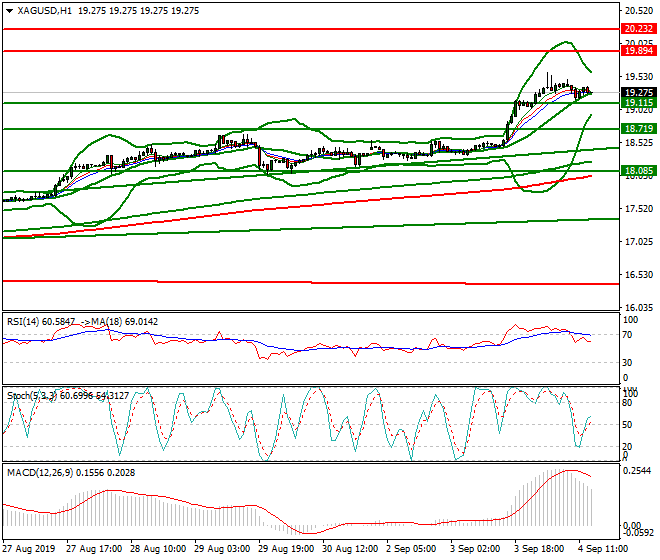
Task: Click the 28 Aug 10:00 time axis label
Action: coord(158,549)
